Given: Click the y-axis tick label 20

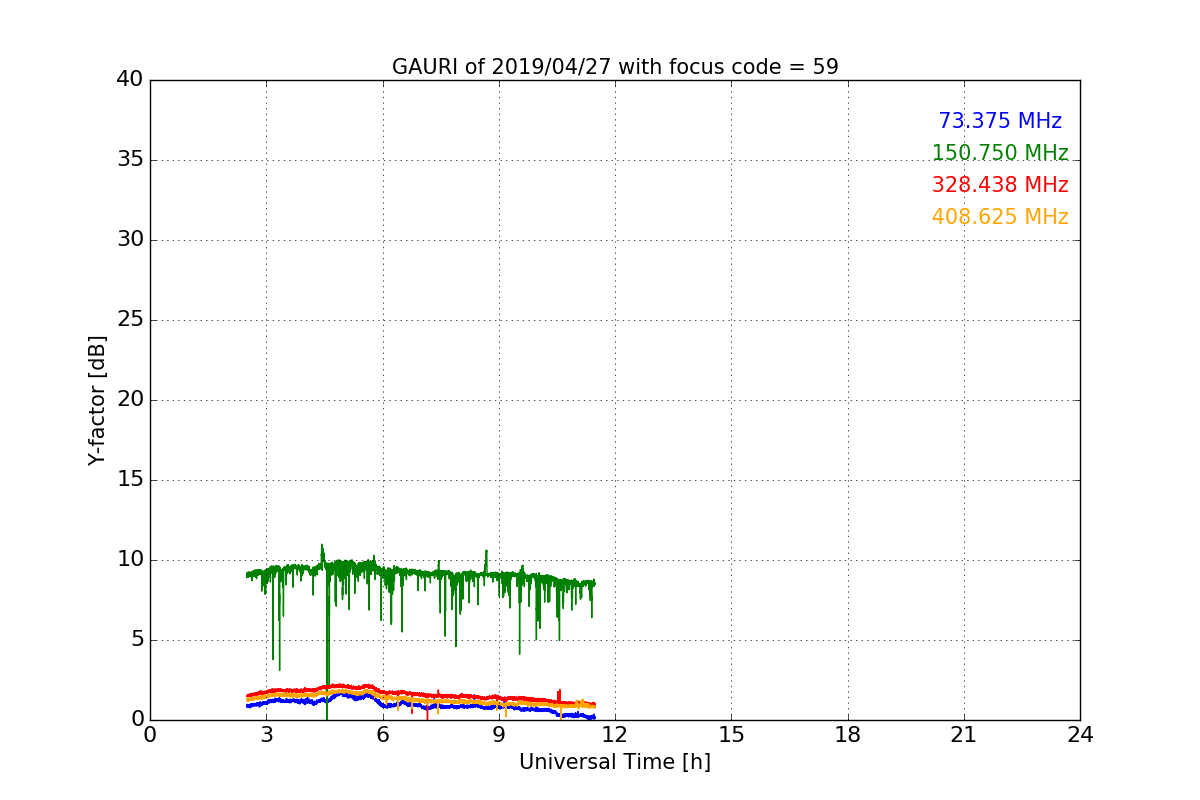Looking at the screenshot, I should coord(130,400).
